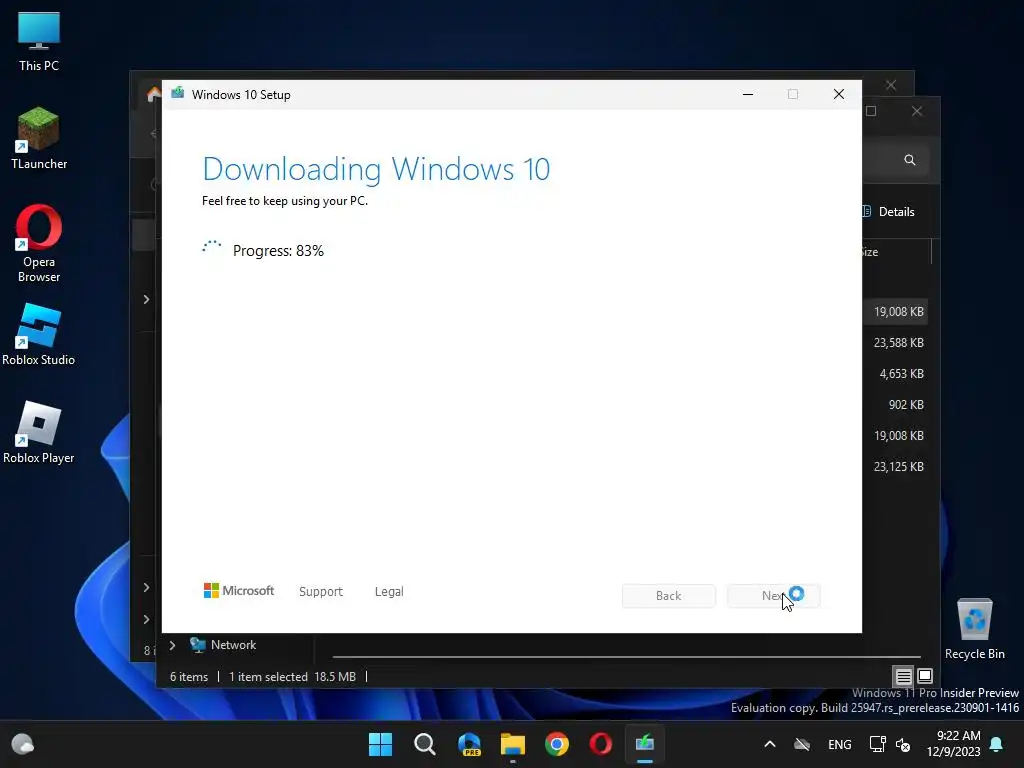The width and height of the screenshot is (1024, 768).
Task: Click the OneDrive cloud tray icon
Action: tap(802, 744)
